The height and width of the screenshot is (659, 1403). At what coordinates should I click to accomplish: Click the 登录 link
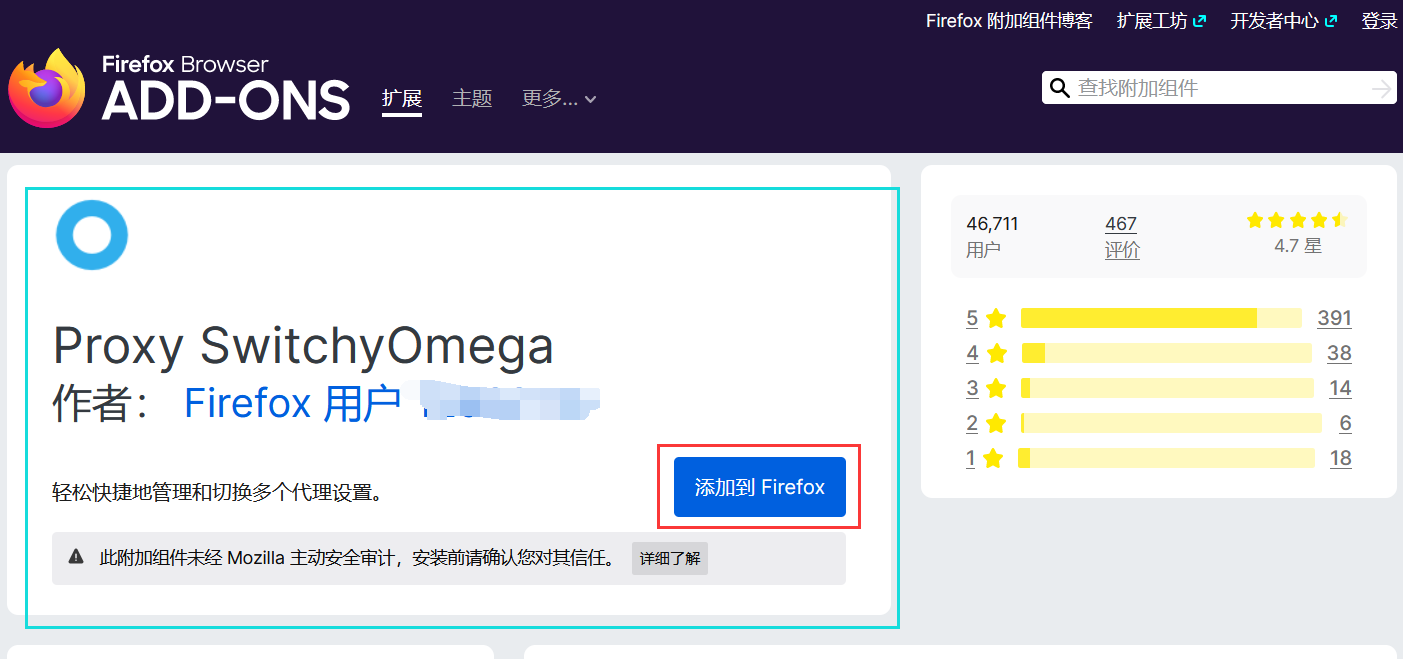[x=1379, y=21]
